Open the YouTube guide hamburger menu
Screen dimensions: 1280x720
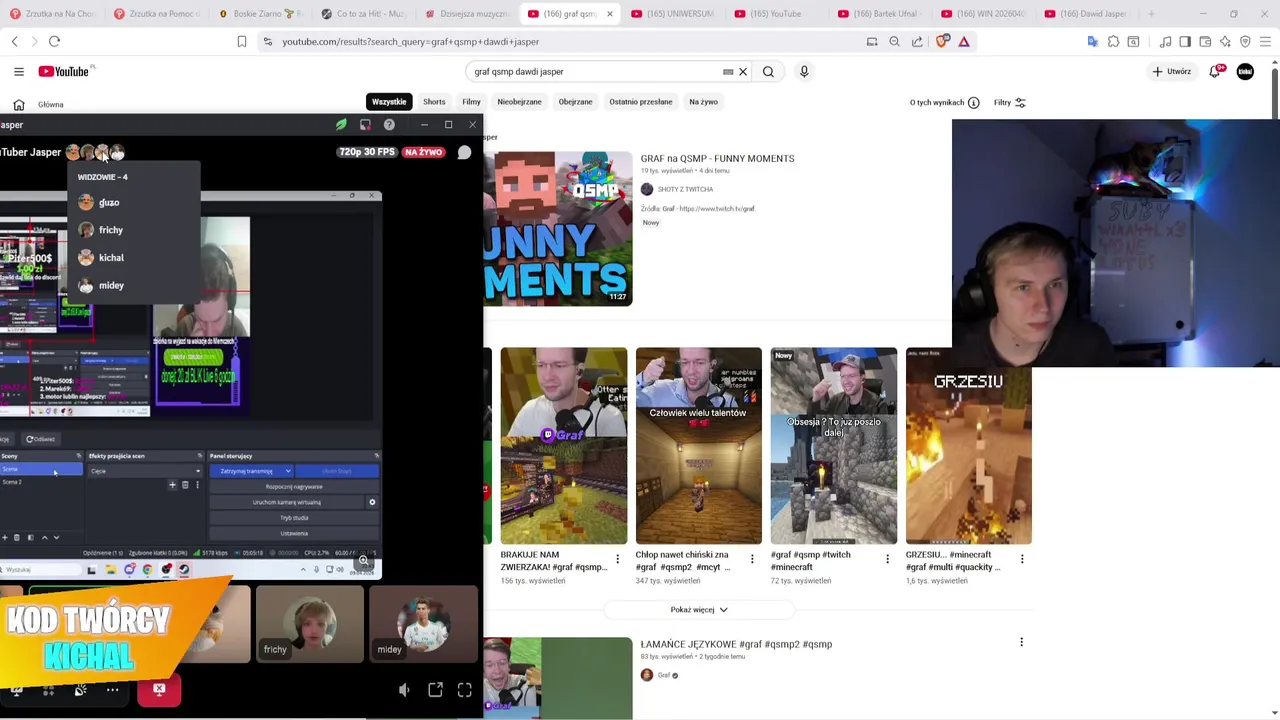19,71
